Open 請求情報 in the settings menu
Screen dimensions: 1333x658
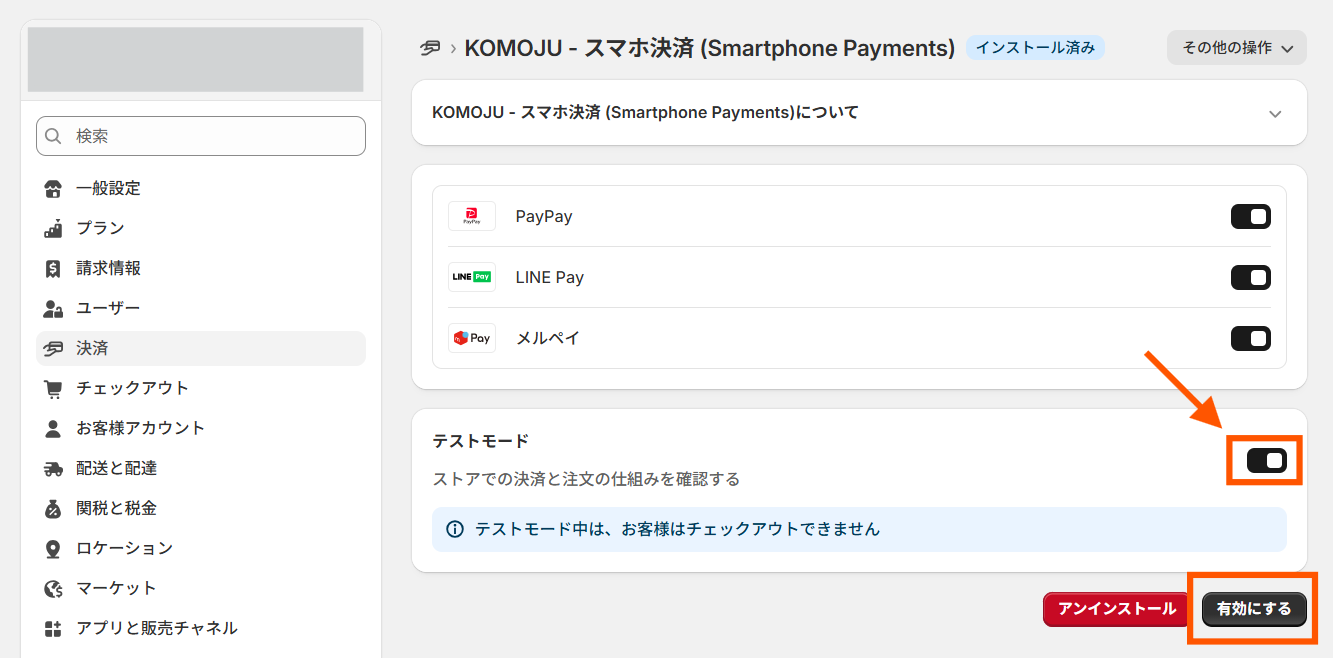[201, 269]
